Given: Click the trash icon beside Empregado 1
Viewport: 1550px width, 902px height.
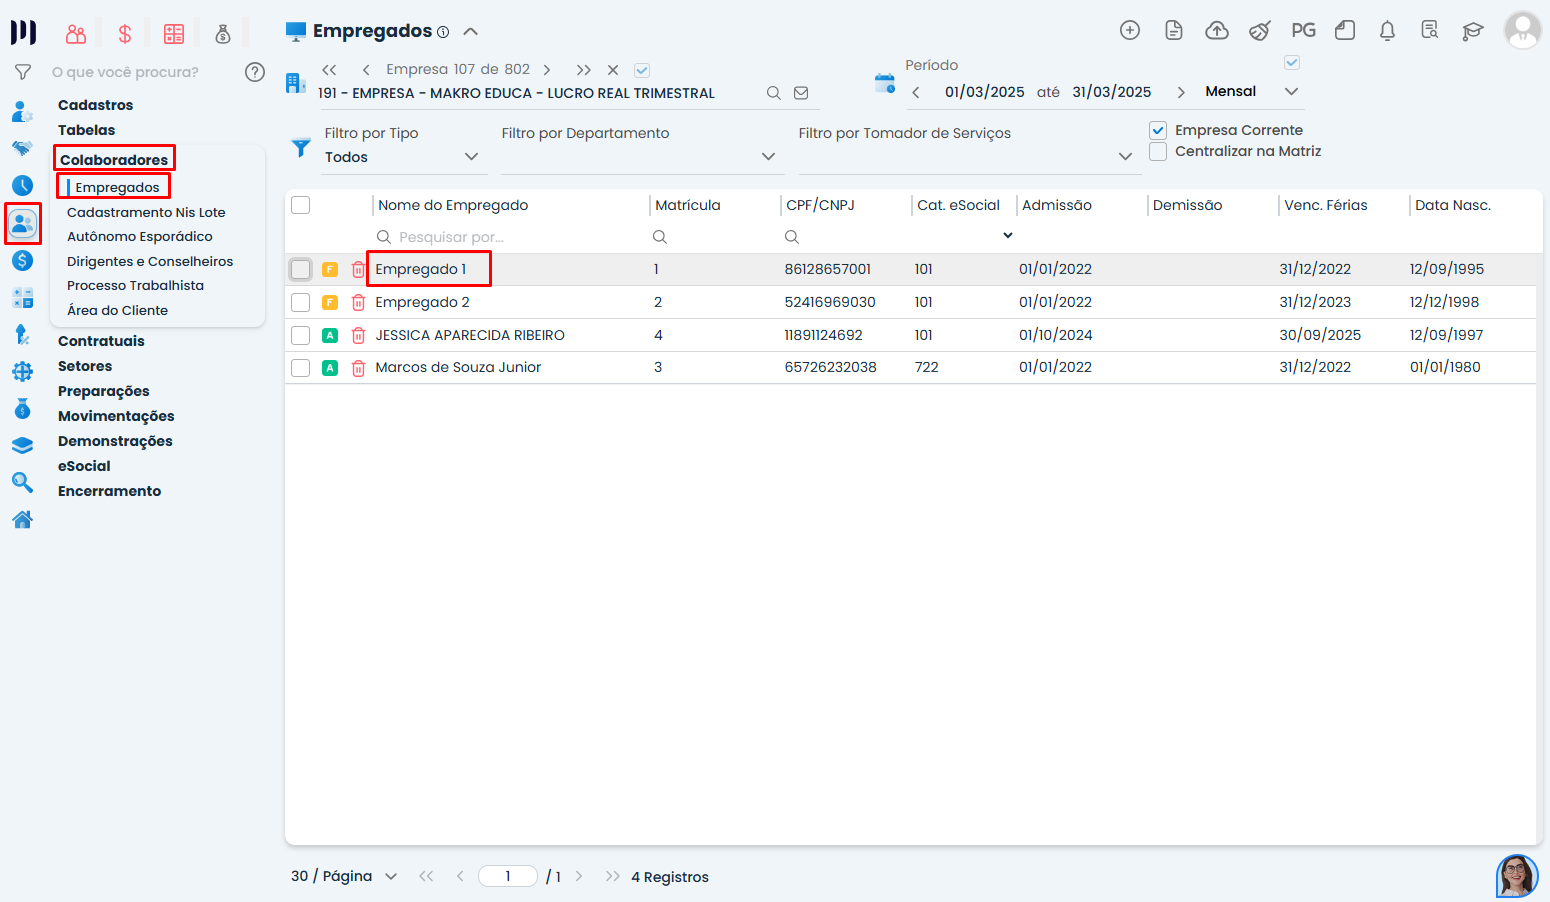Looking at the screenshot, I should [358, 269].
